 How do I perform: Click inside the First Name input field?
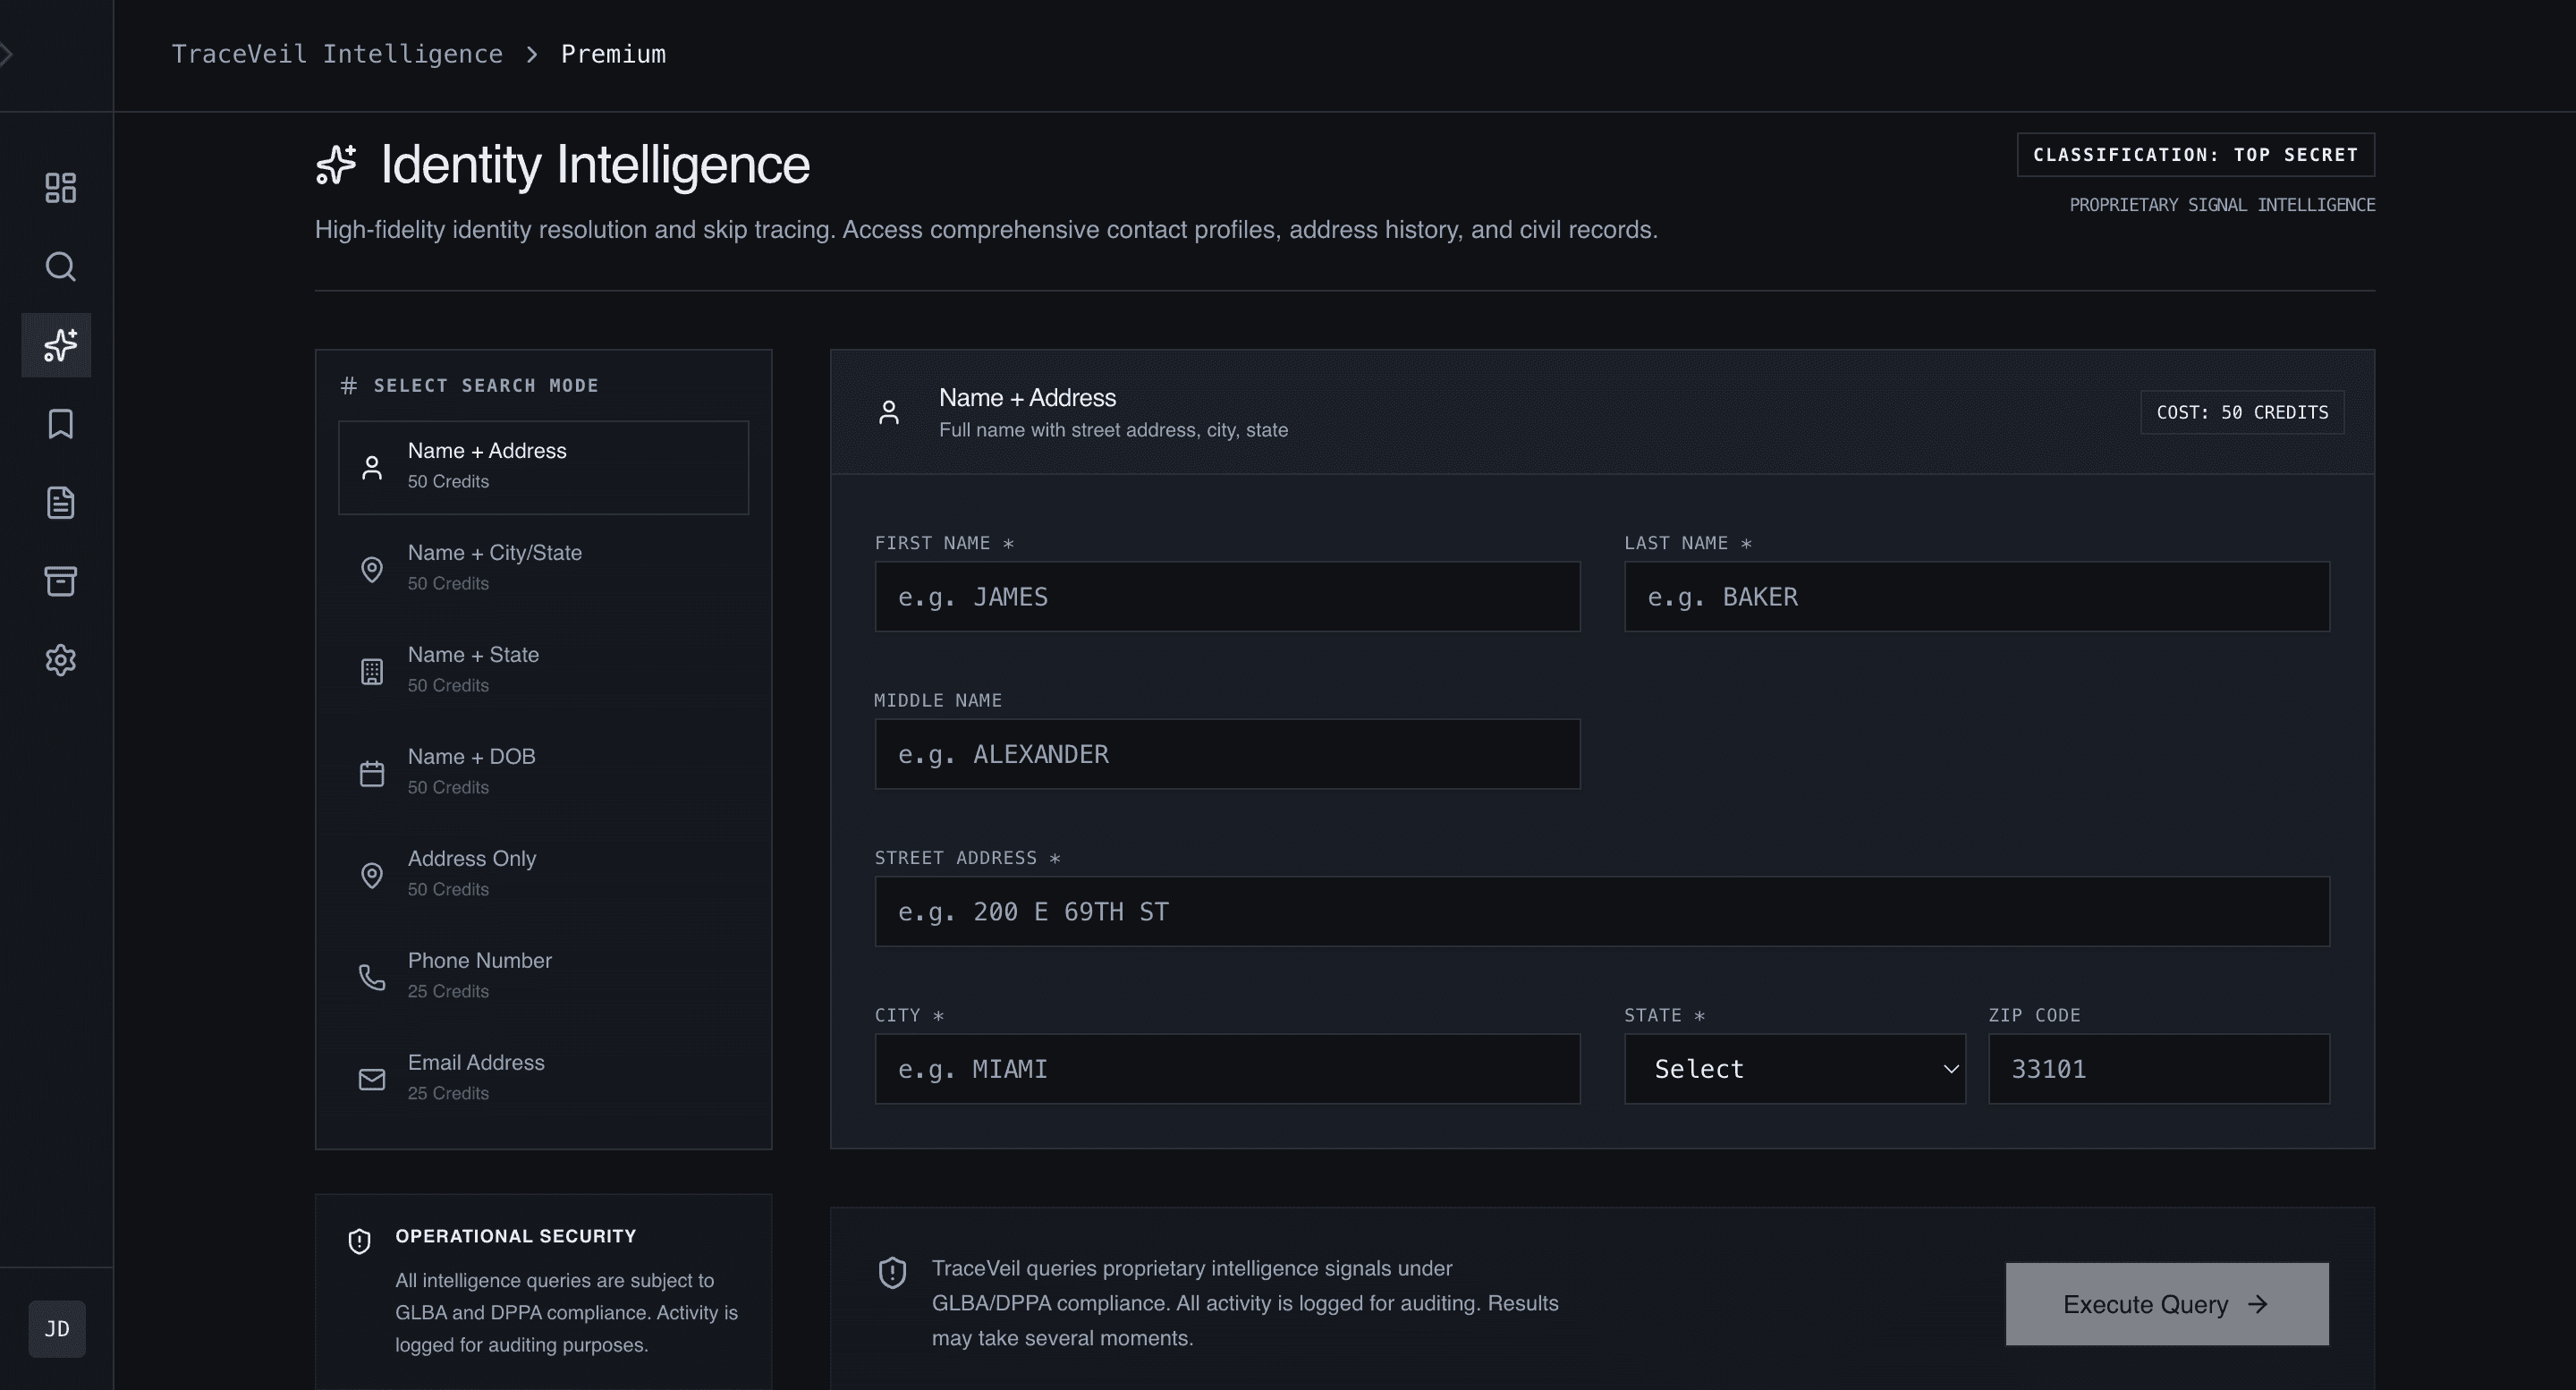(x=1227, y=597)
